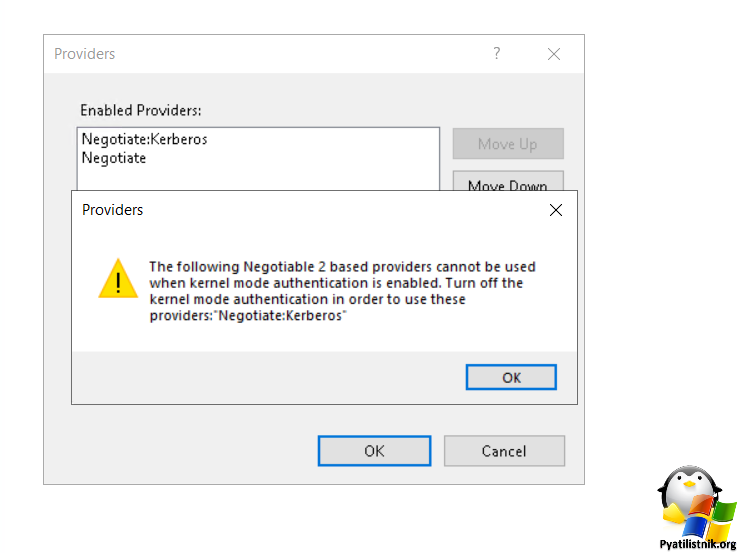Click quoted "Negotiate:Kerberos" in the warning message
741x553 pixels.
point(281,315)
